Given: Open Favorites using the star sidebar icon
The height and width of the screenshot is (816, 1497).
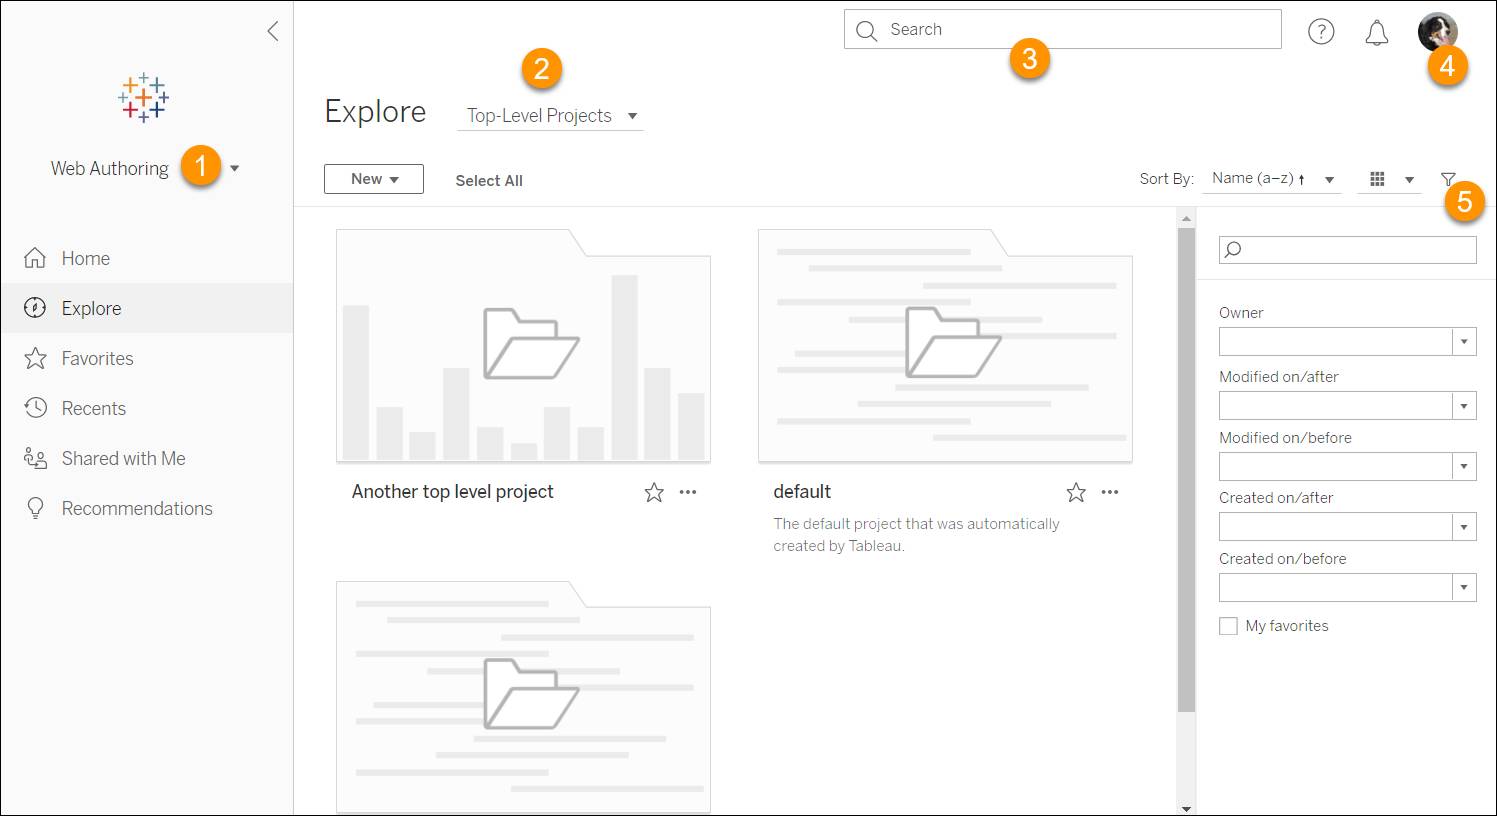Looking at the screenshot, I should pos(36,358).
